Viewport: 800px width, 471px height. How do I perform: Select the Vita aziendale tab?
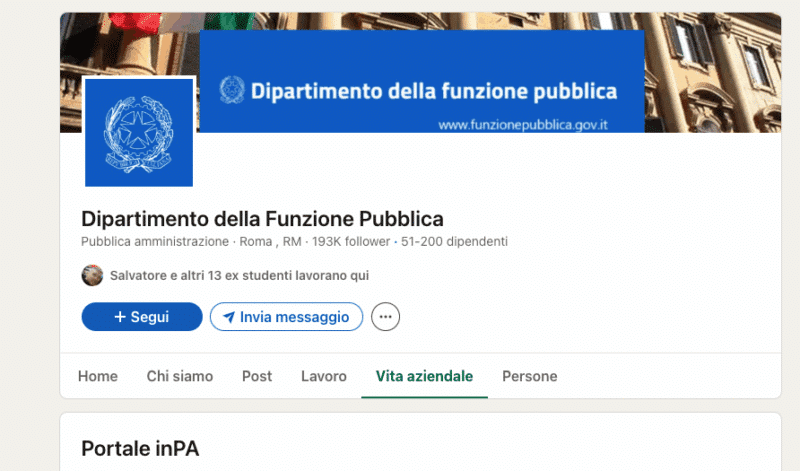424,377
